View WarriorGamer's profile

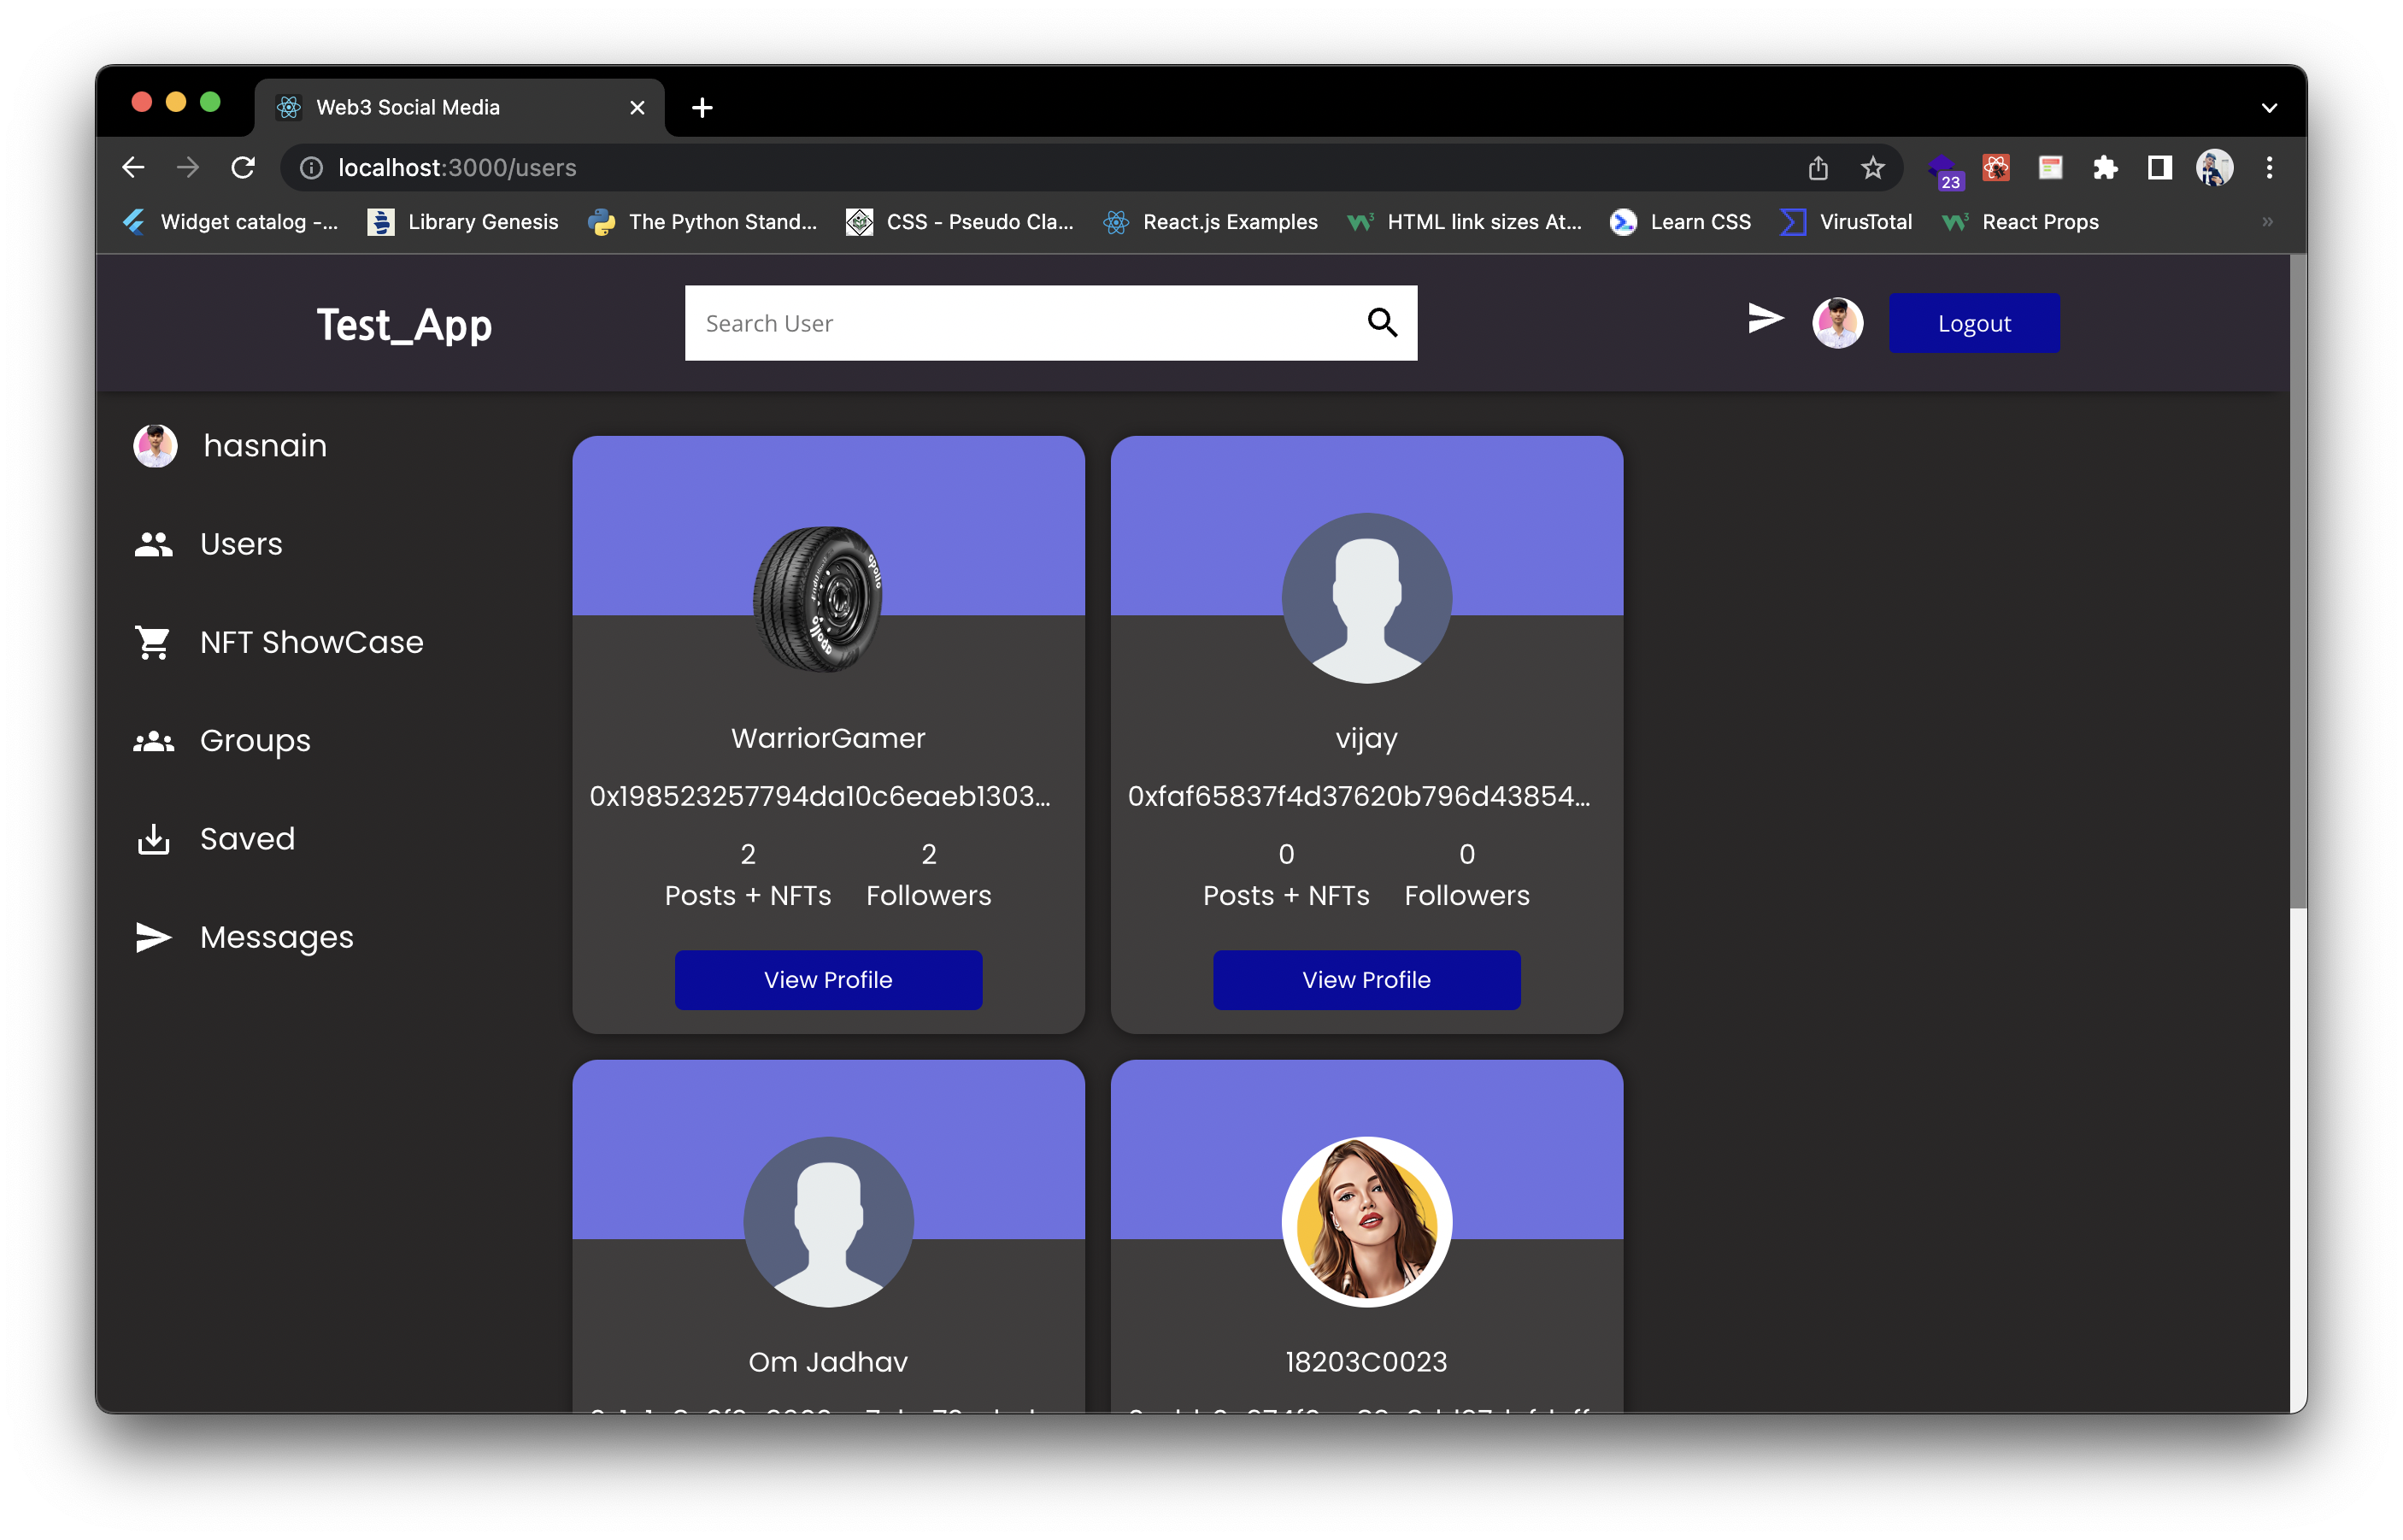tap(828, 980)
